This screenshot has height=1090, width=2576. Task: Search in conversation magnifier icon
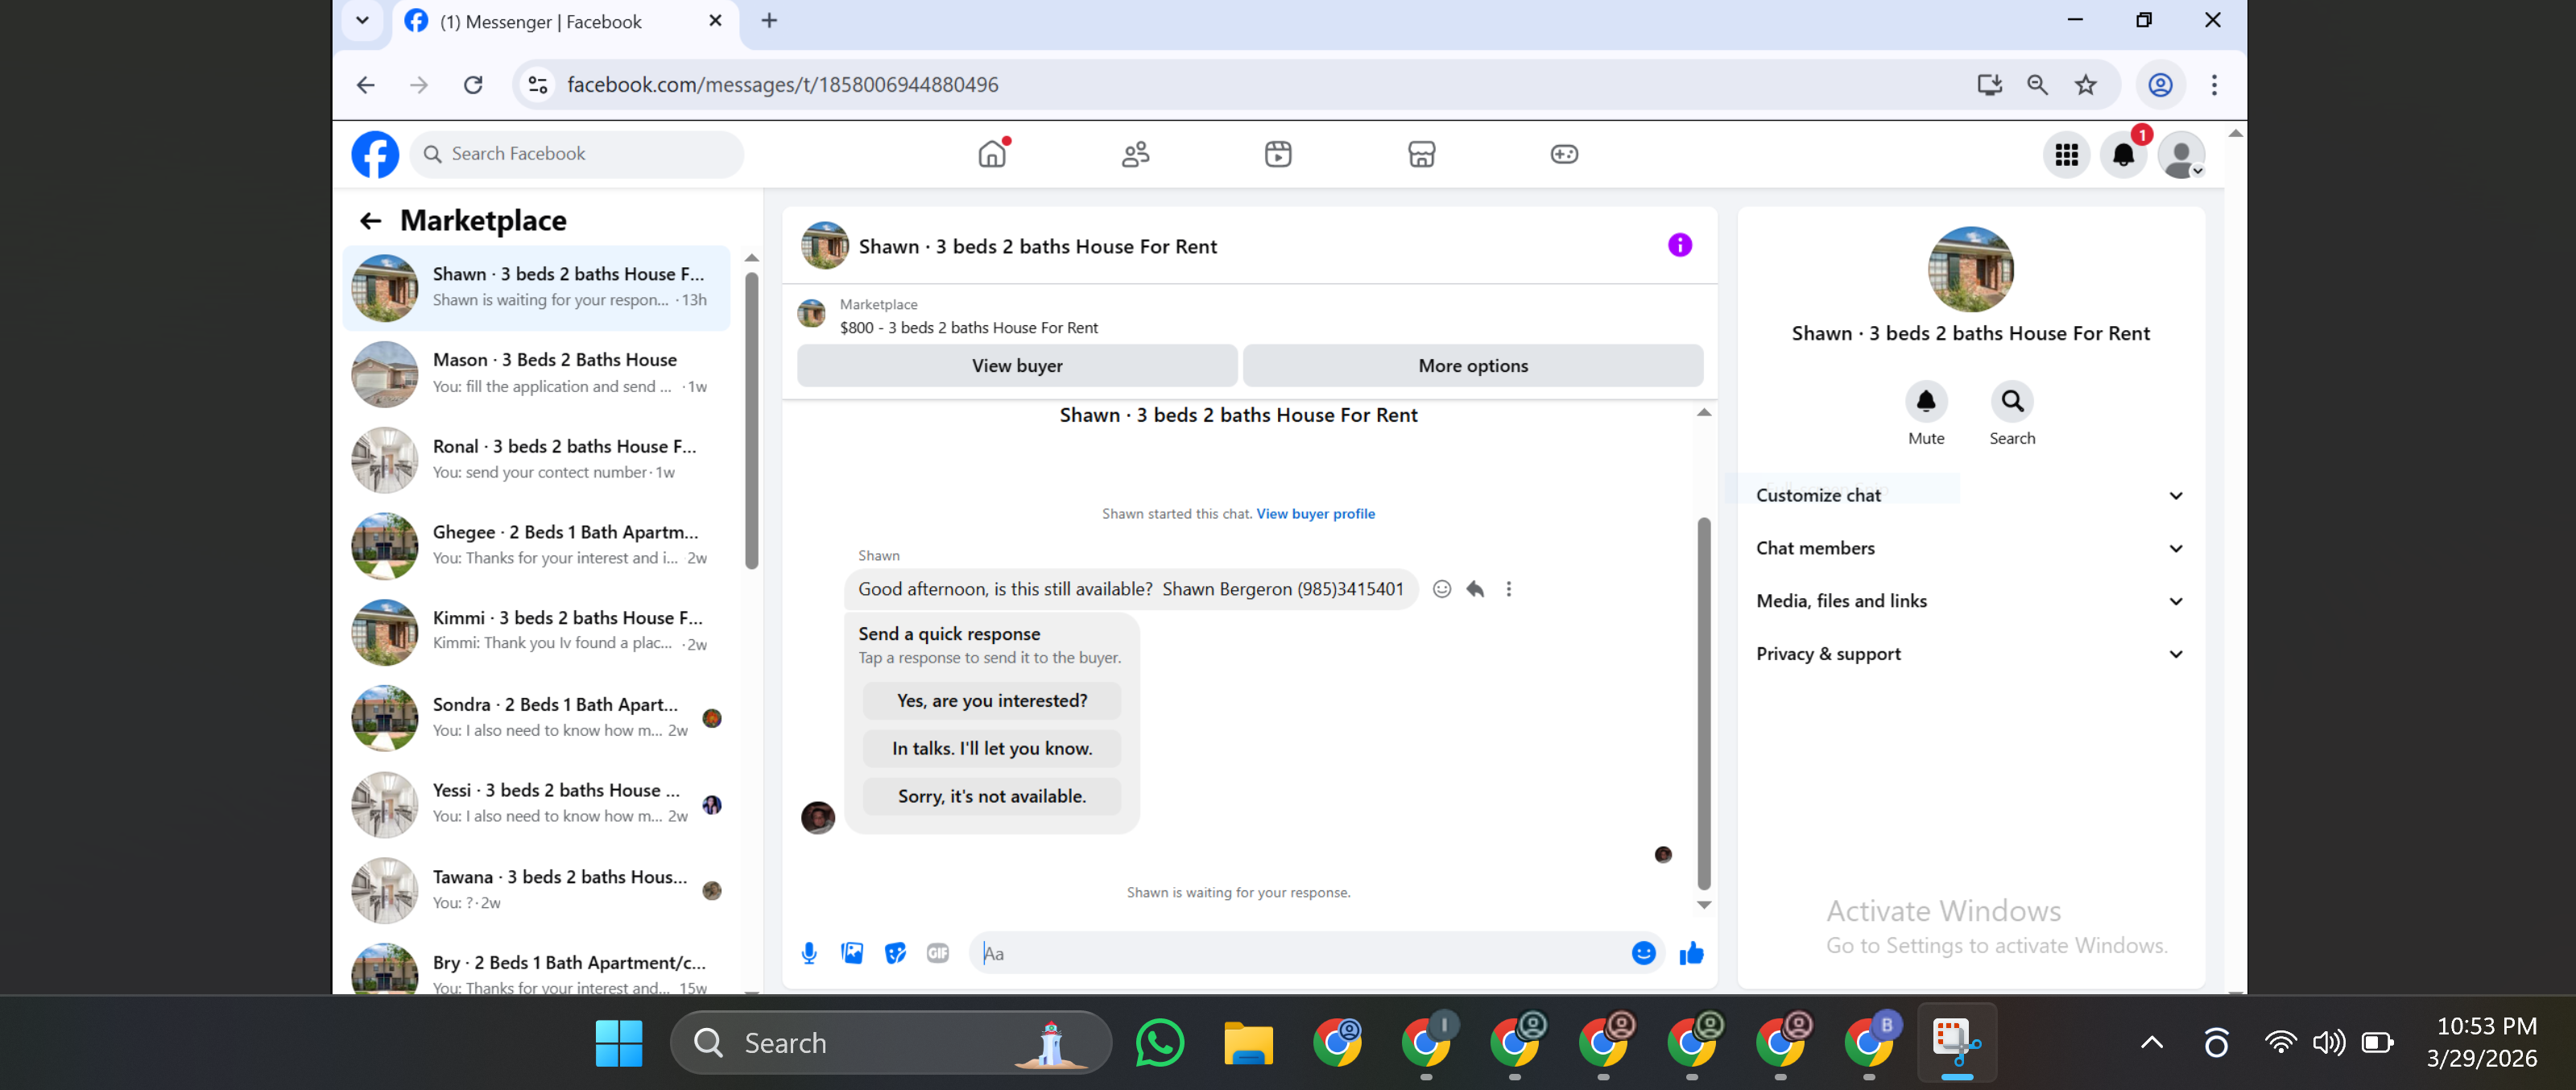[2012, 402]
